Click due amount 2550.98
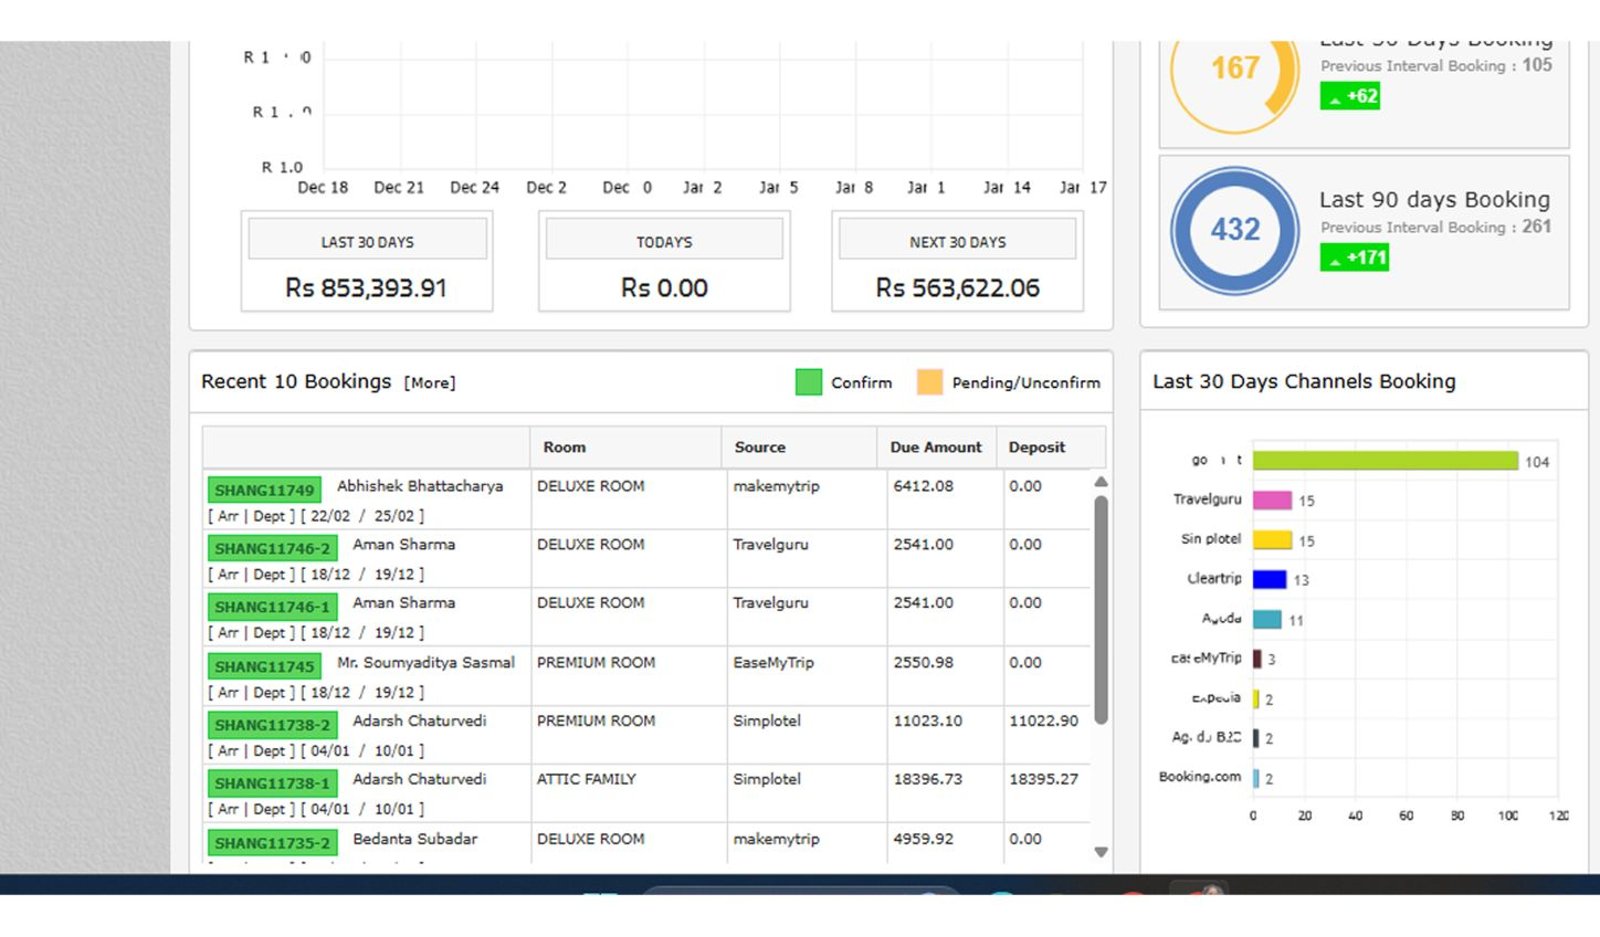Viewport: 1600px width, 937px height. pyautogui.click(x=923, y=662)
